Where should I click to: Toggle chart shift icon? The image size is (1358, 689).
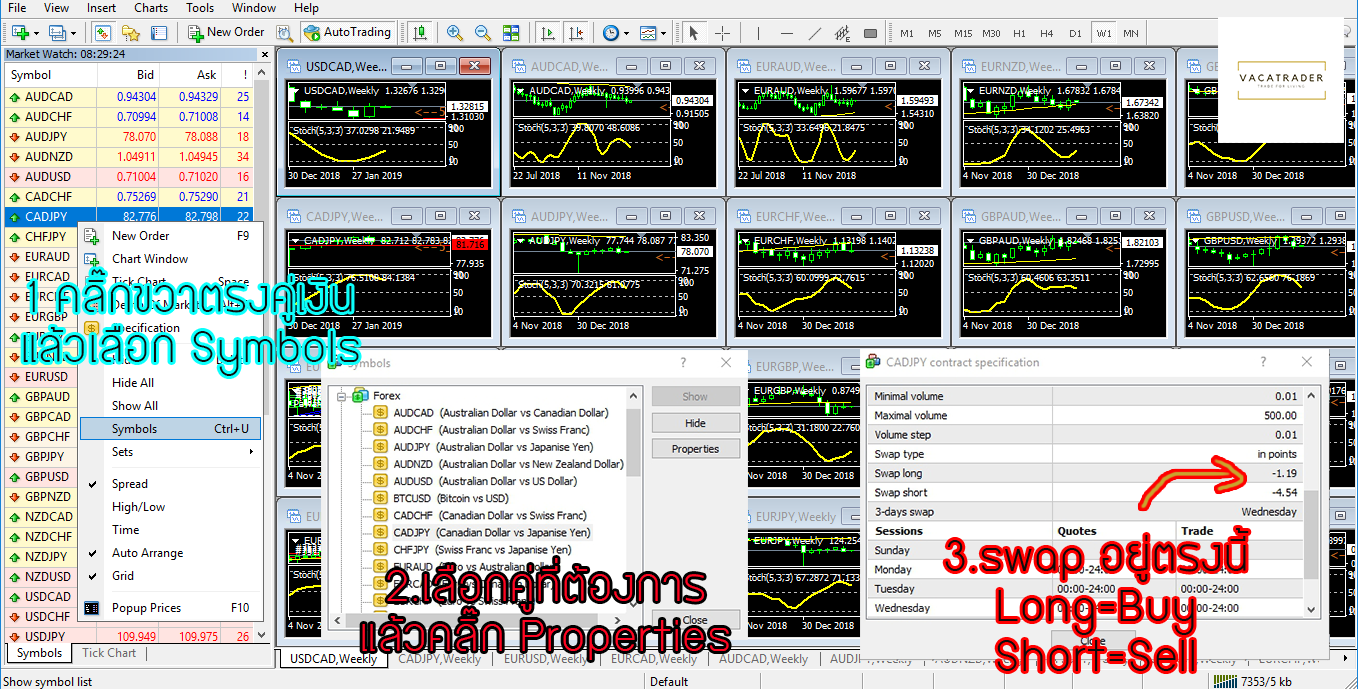point(575,32)
